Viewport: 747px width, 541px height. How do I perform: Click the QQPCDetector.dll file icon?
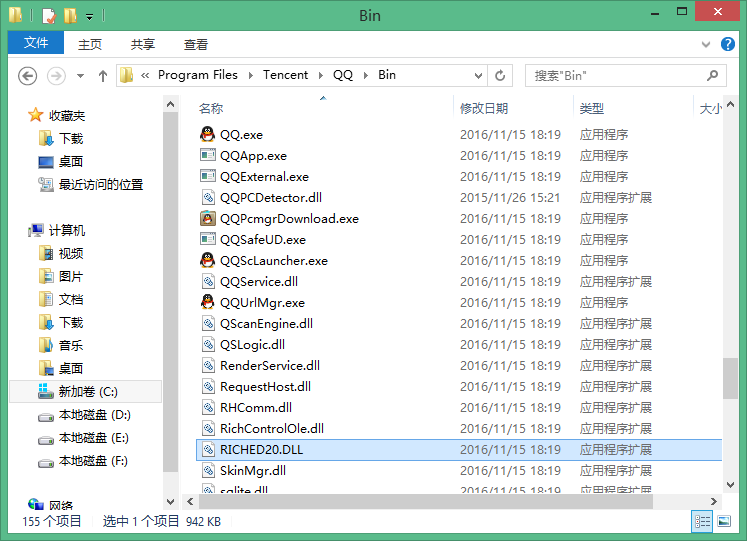208,197
